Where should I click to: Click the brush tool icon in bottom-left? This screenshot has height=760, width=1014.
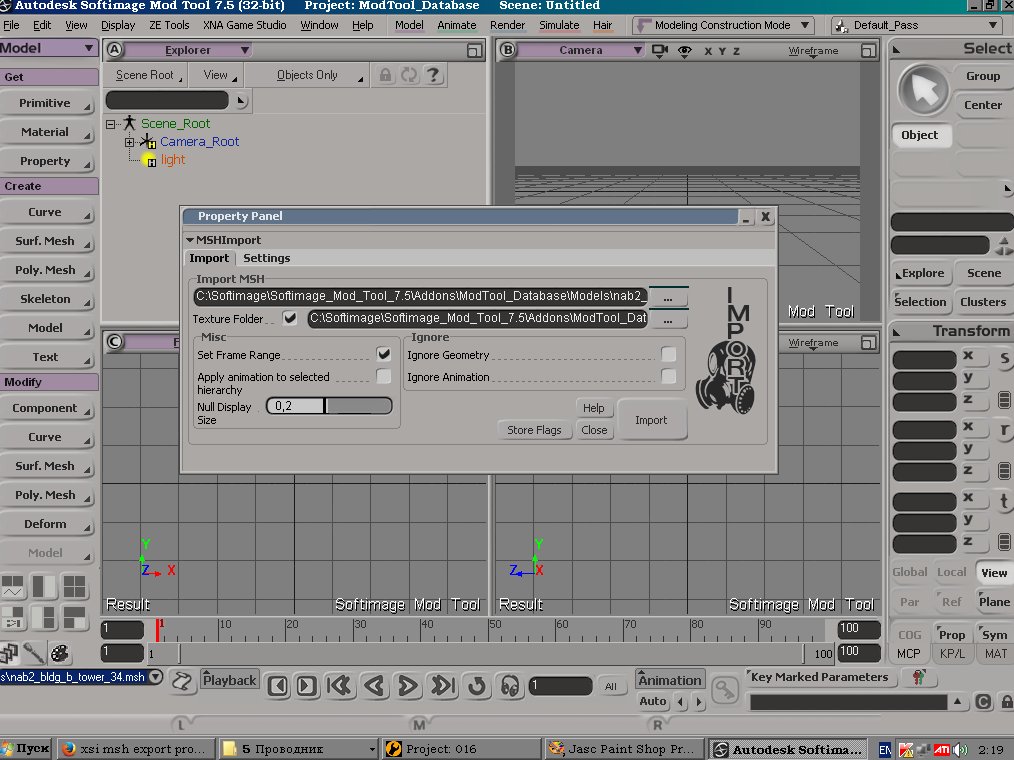coord(34,654)
